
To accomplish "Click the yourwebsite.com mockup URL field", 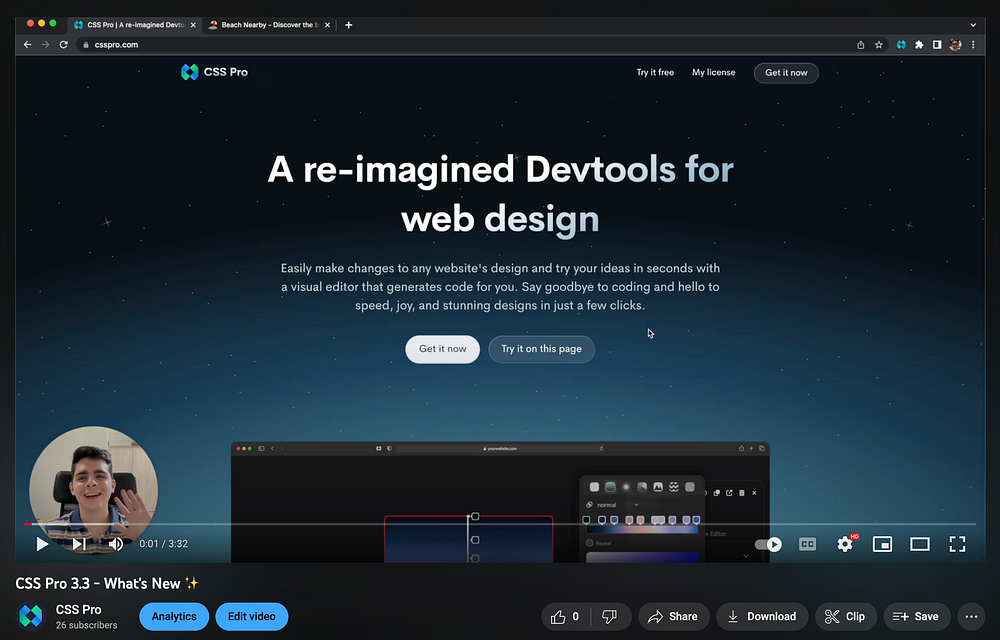I will [x=500, y=449].
